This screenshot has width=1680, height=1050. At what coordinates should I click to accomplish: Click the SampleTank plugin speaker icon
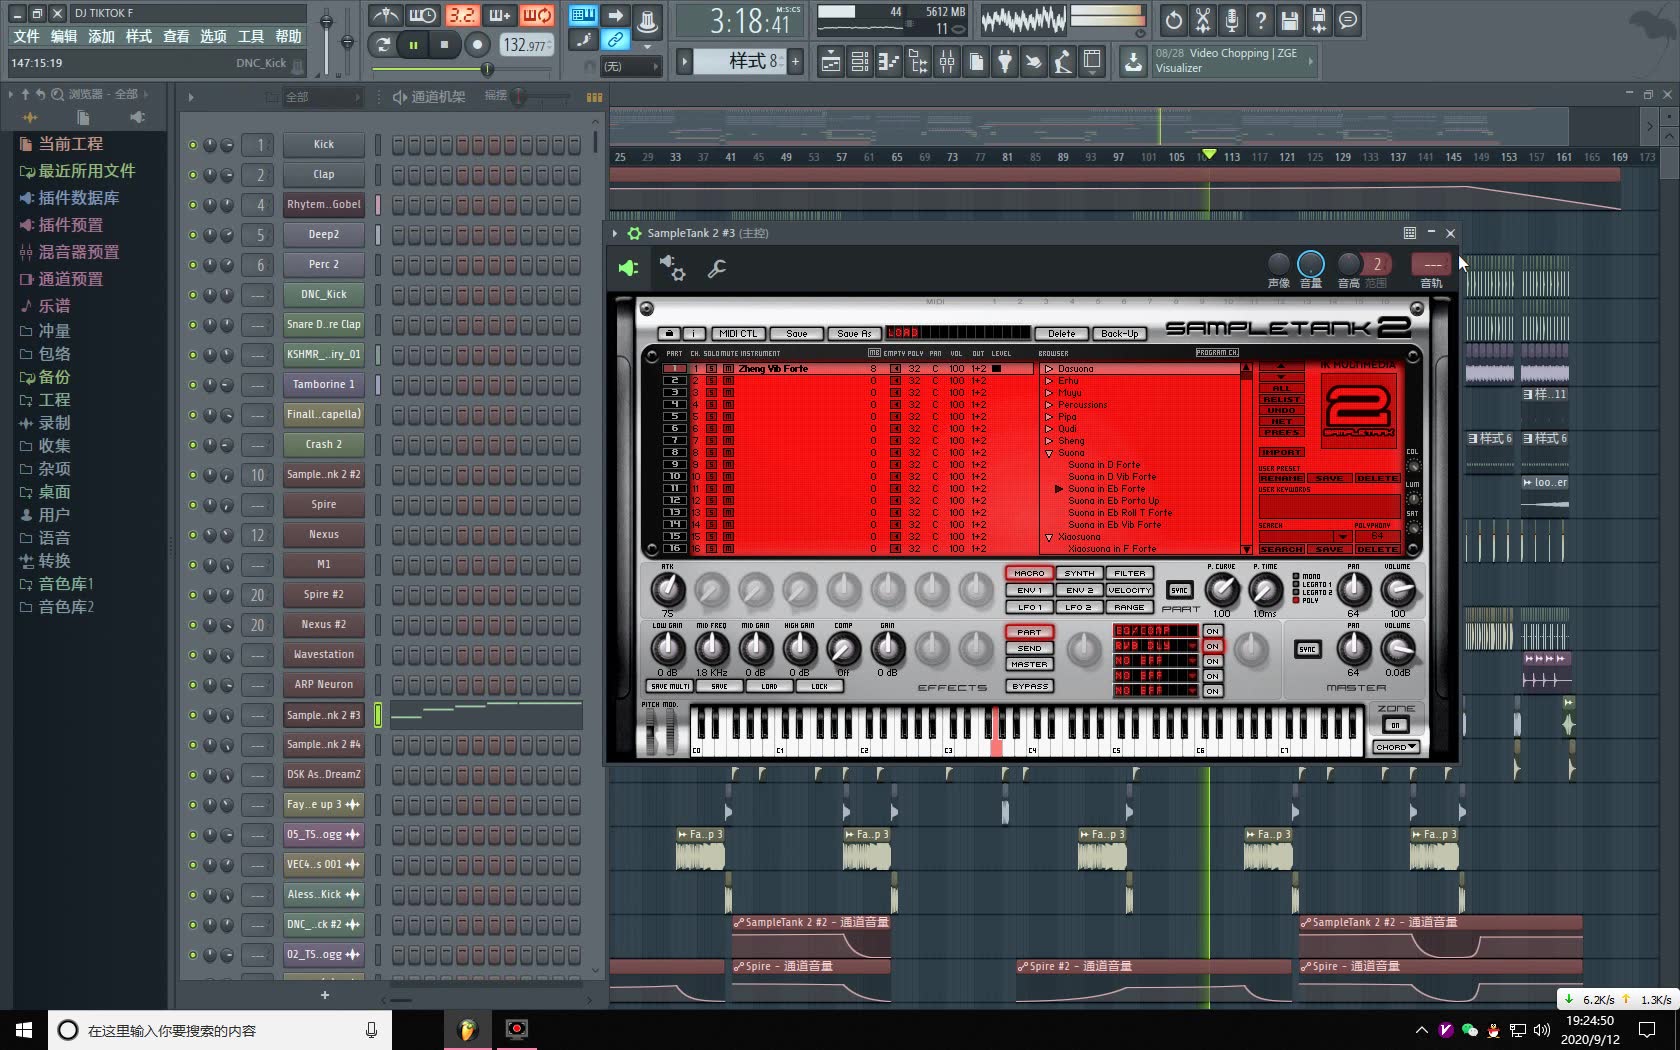628,268
